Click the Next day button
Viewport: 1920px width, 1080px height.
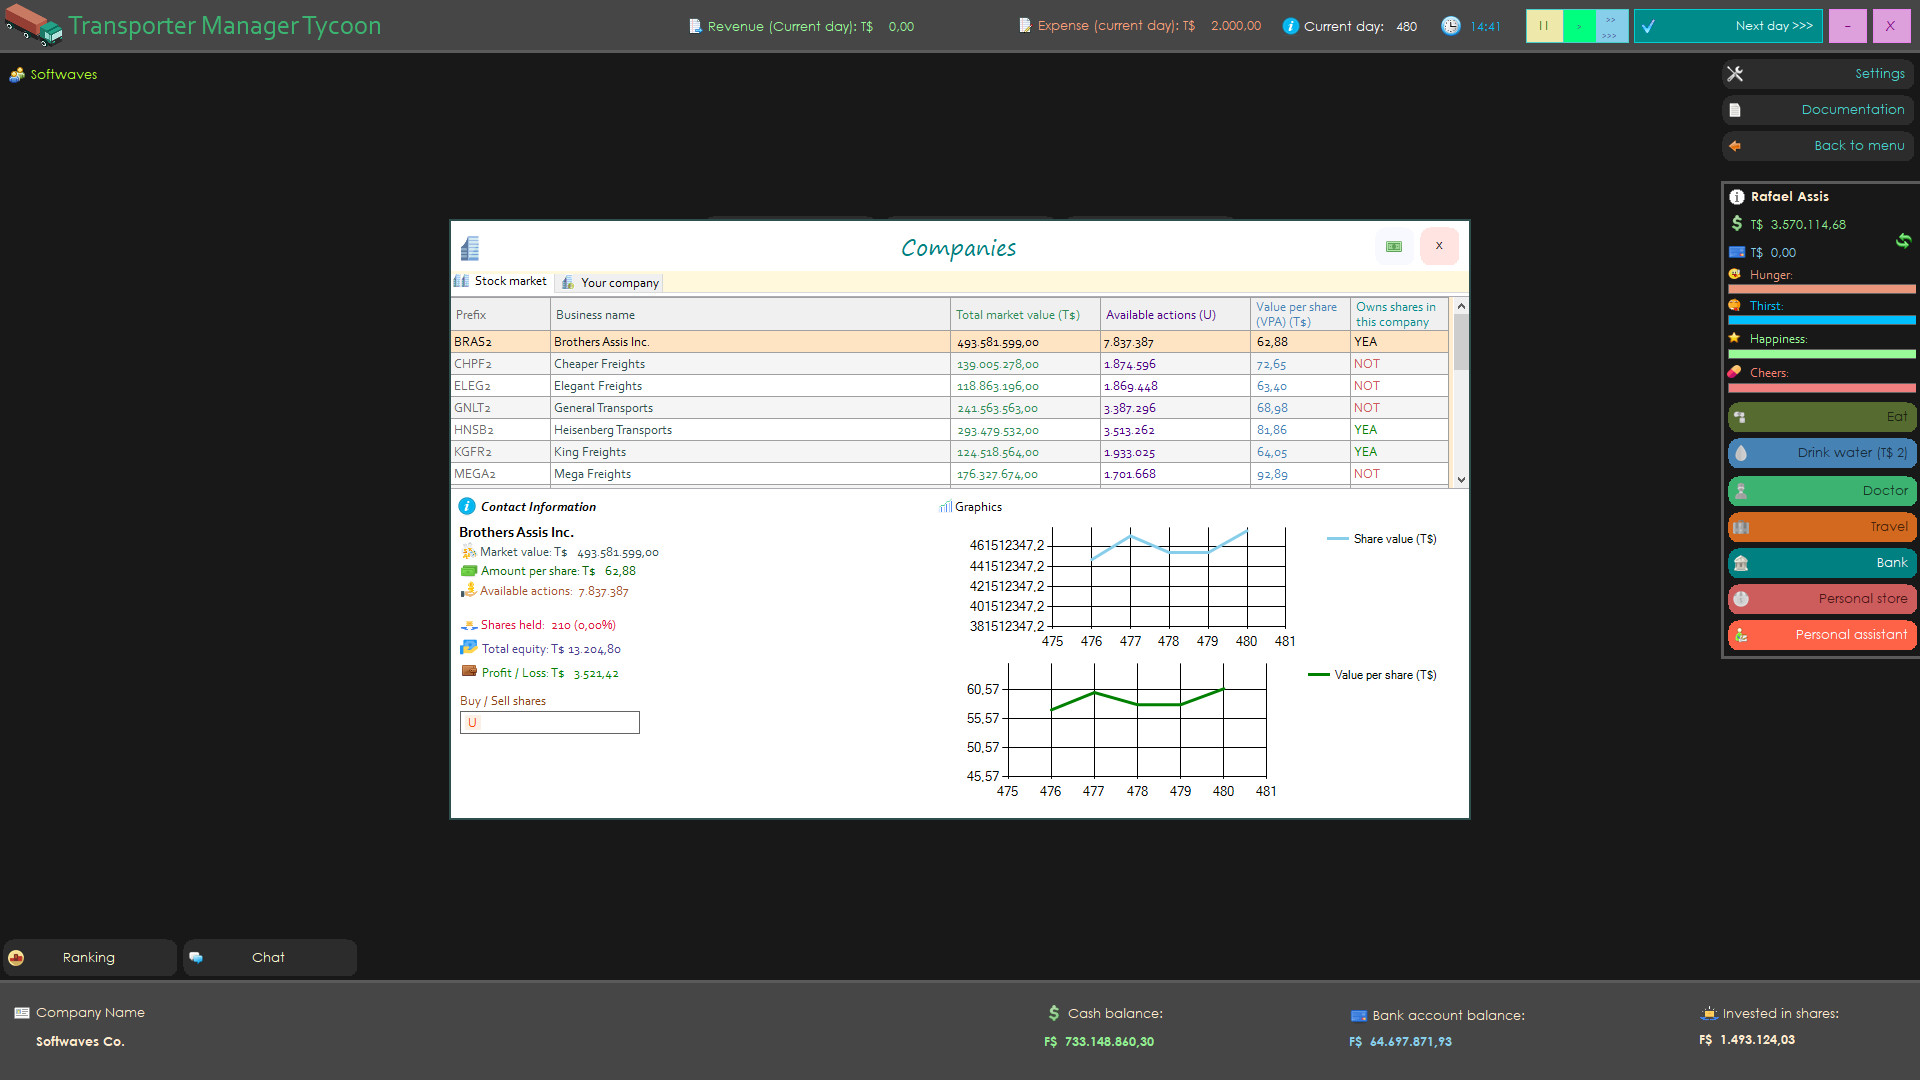(1728, 26)
